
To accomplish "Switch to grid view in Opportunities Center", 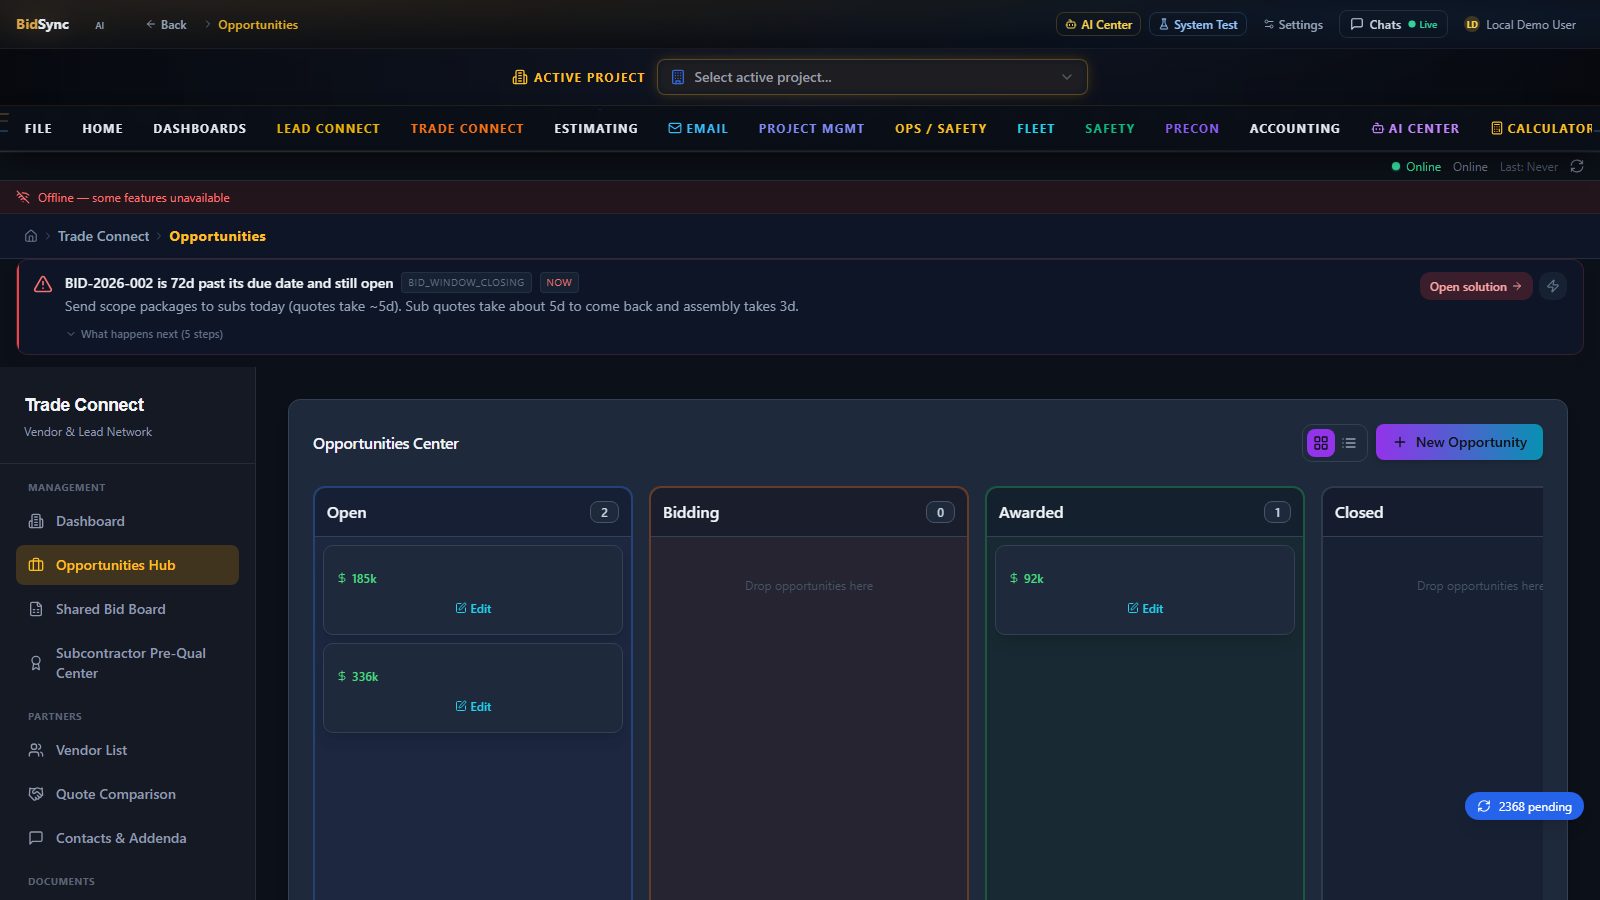I will coord(1321,443).
